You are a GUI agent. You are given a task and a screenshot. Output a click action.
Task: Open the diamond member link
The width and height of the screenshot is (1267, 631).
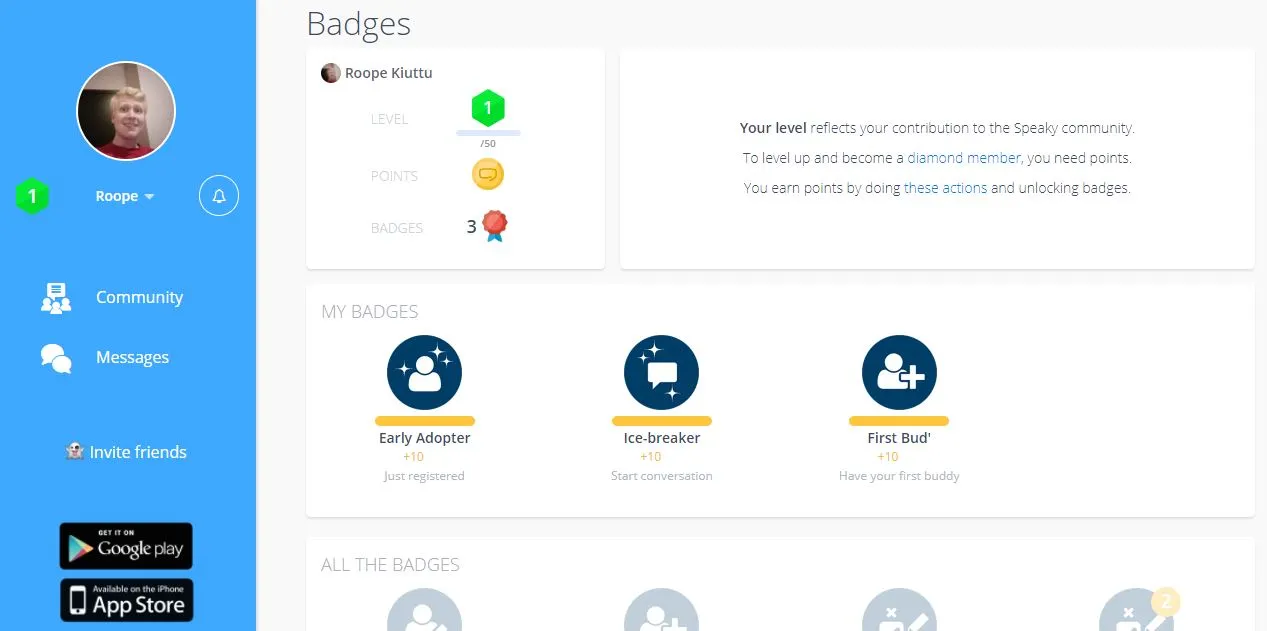click(x=964, y=158)
